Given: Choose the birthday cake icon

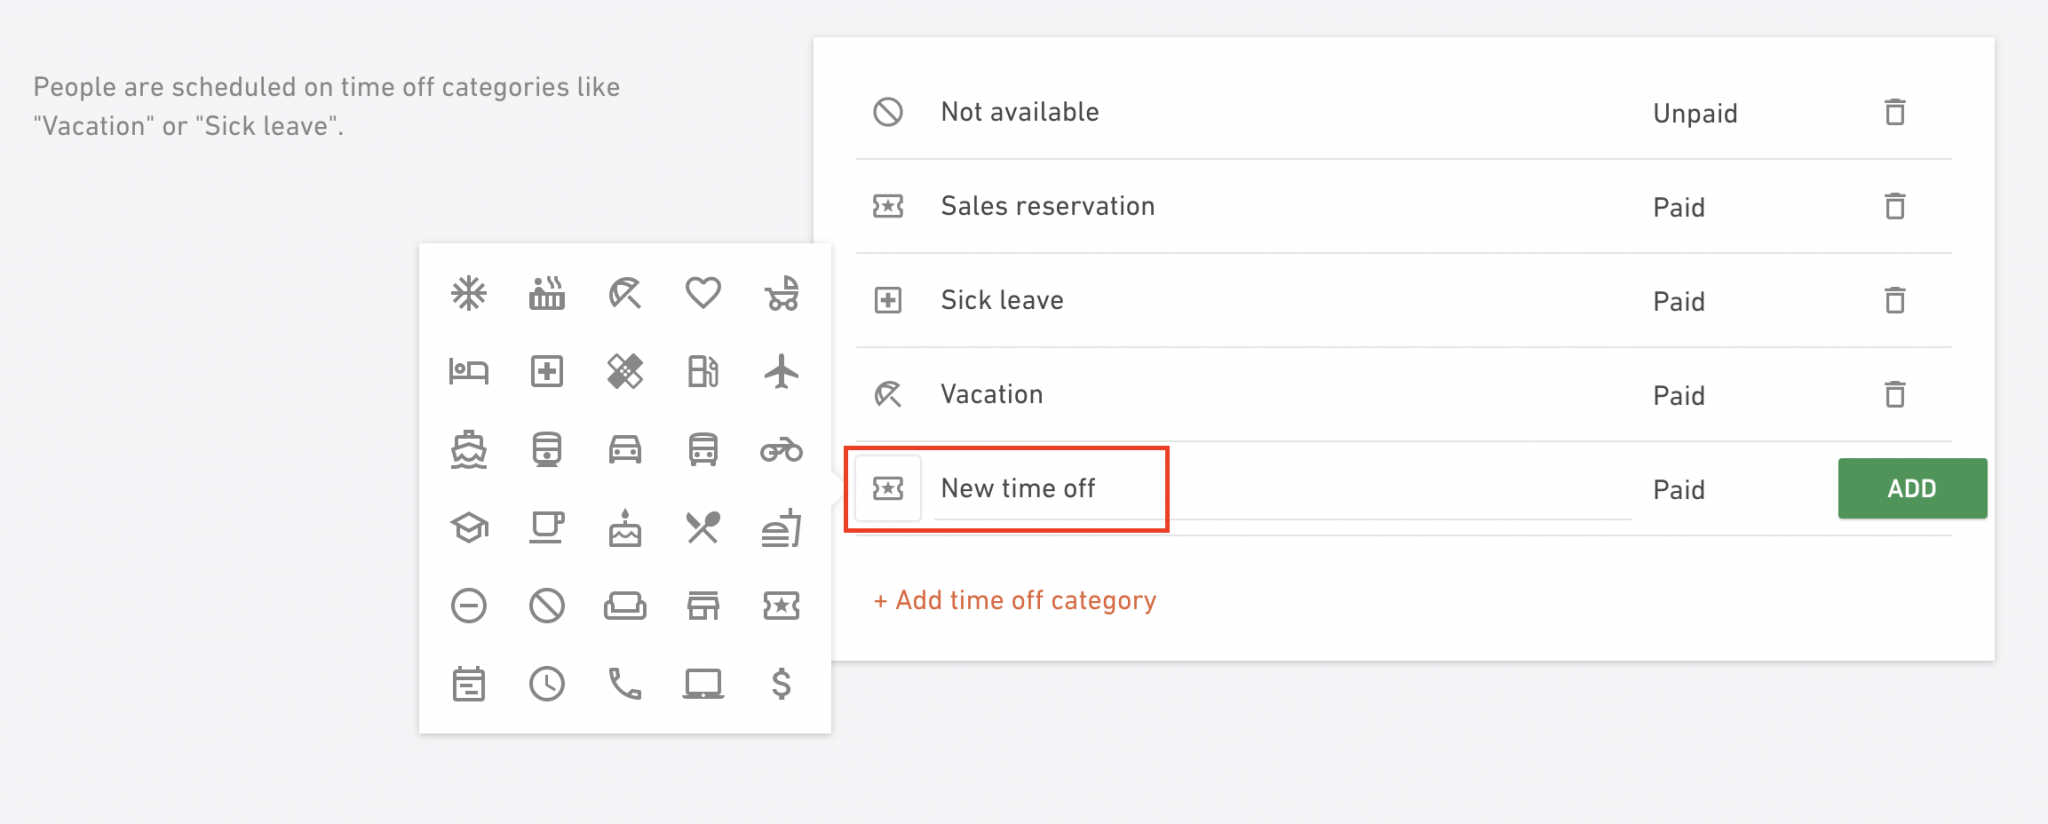Looking at the screenshot, I should coord(625,527).
